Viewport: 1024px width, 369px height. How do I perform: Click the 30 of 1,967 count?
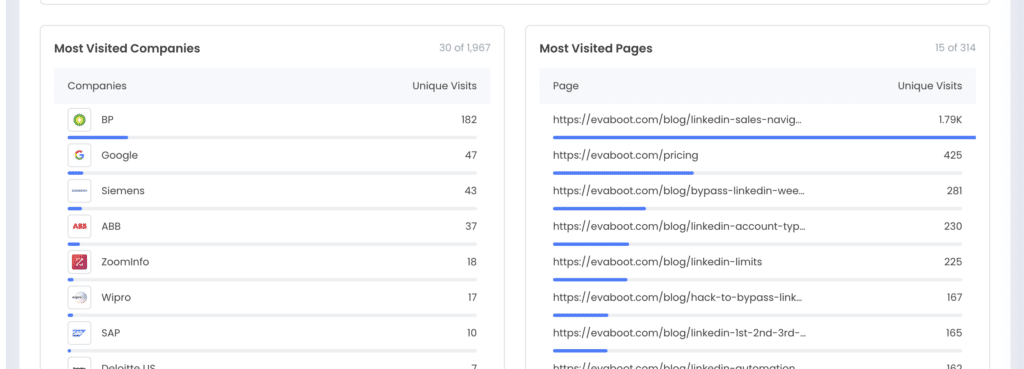pos(464,48)
